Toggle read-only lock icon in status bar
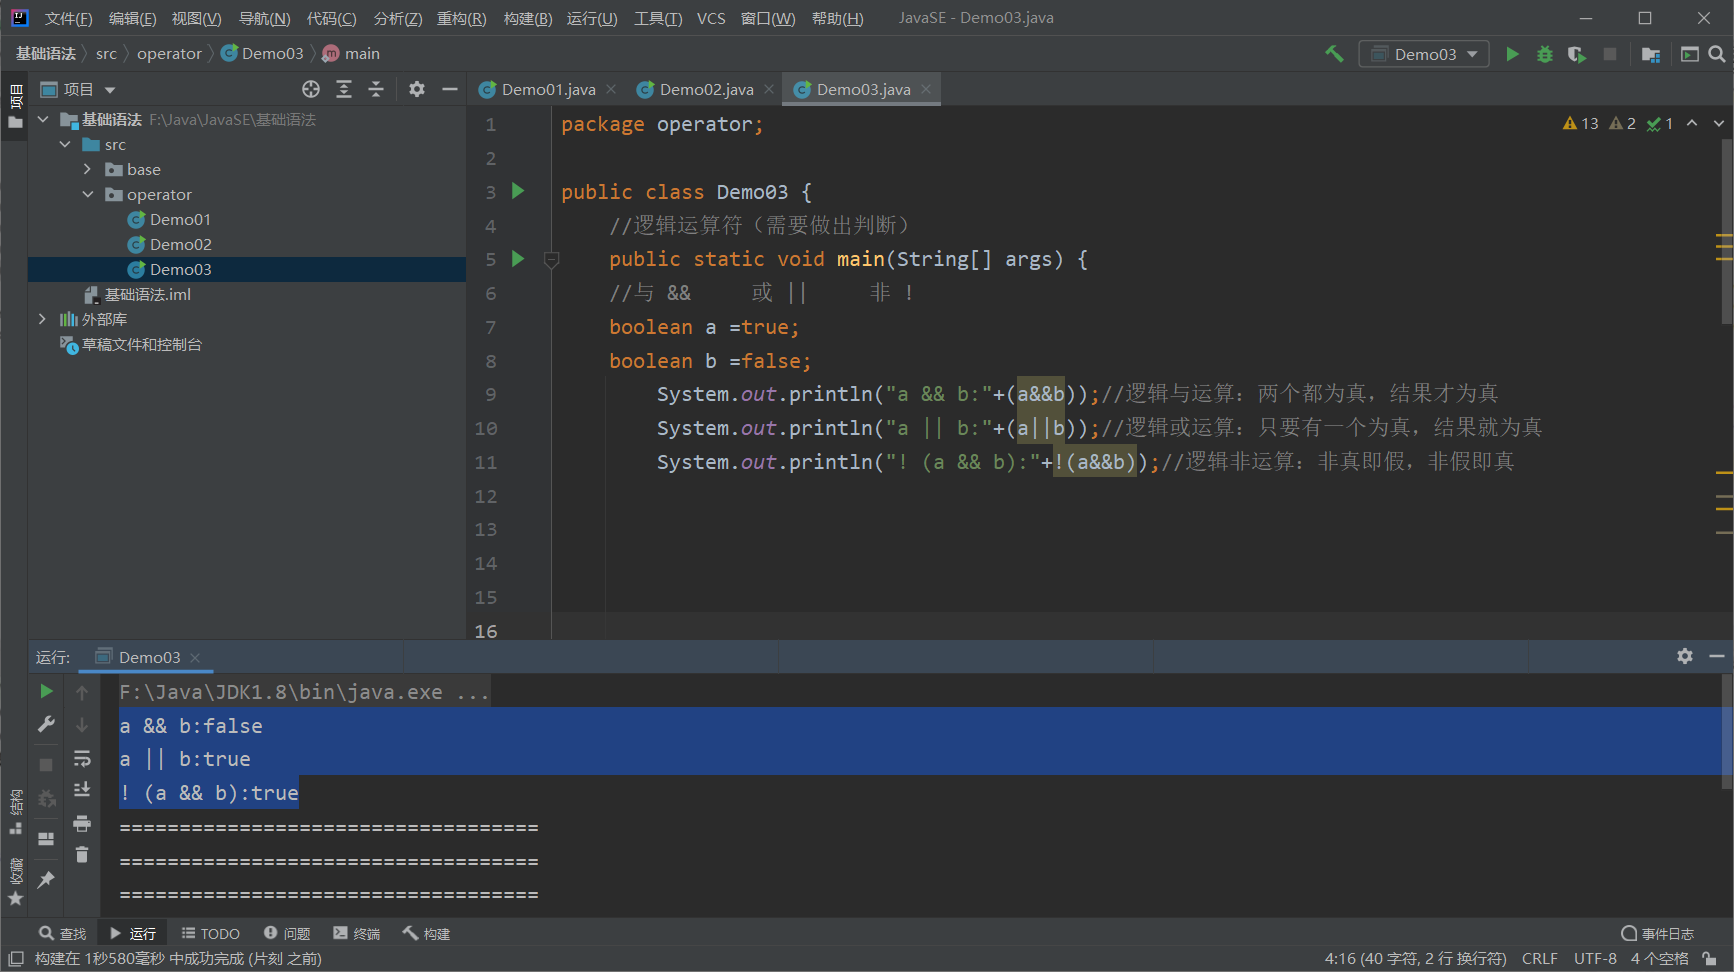The height and width of the screenshot is (972, 1734). click(x=1710, y=959)
